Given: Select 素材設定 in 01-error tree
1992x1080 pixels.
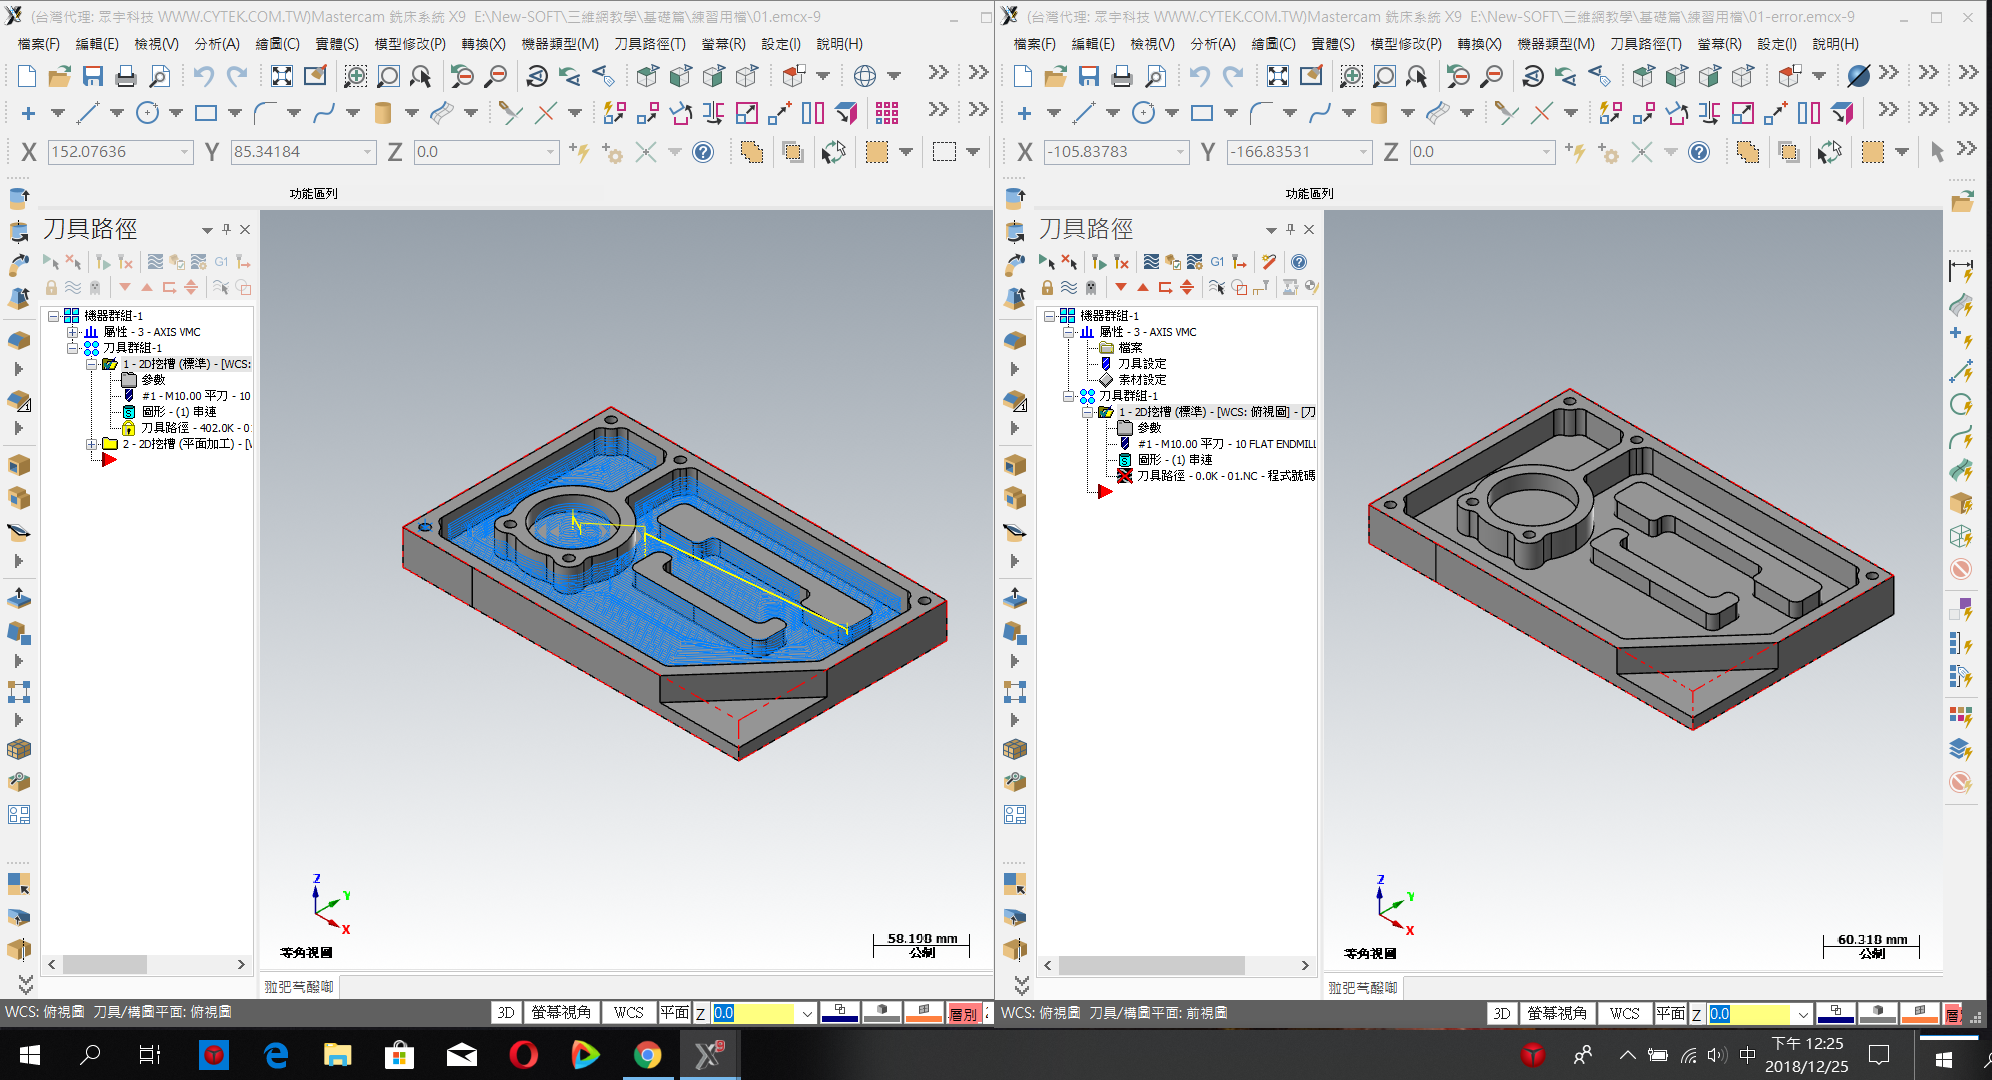Looking at the screenshot, I should pyautogui.click(x=1142, y=380).
